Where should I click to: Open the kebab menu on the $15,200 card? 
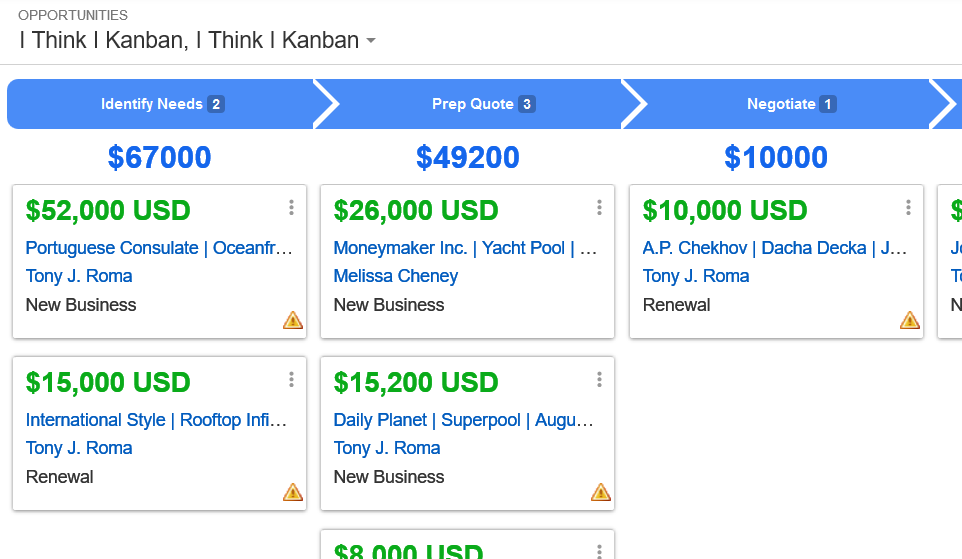[x=599, y=380]
